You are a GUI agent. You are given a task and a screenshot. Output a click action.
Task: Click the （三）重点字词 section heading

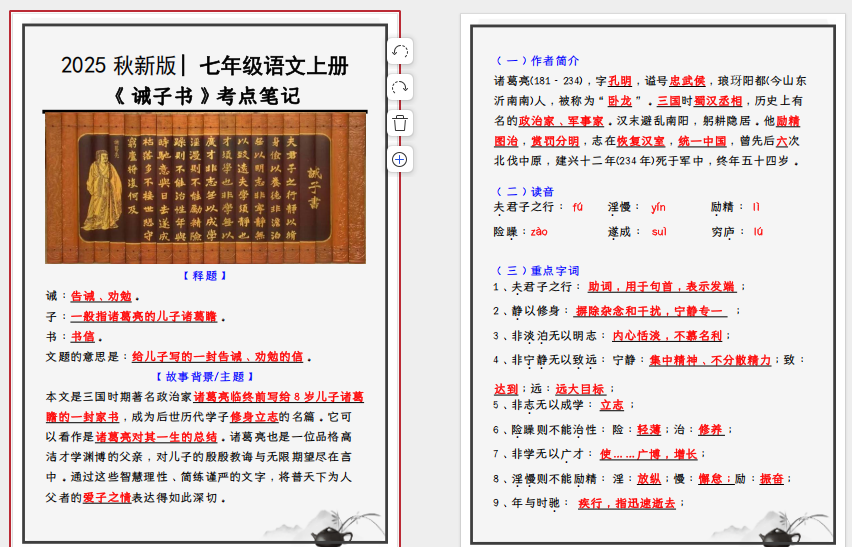point(537,270)
